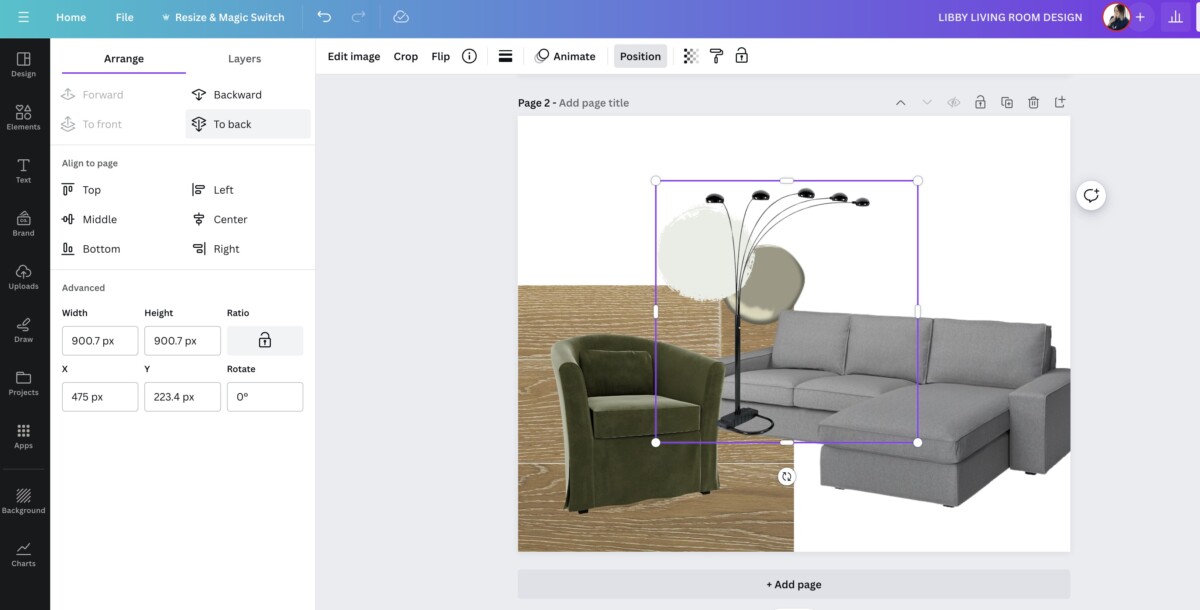Open the Charts panel
Viewport: 1200px width, 610px height.
[23, 553]
